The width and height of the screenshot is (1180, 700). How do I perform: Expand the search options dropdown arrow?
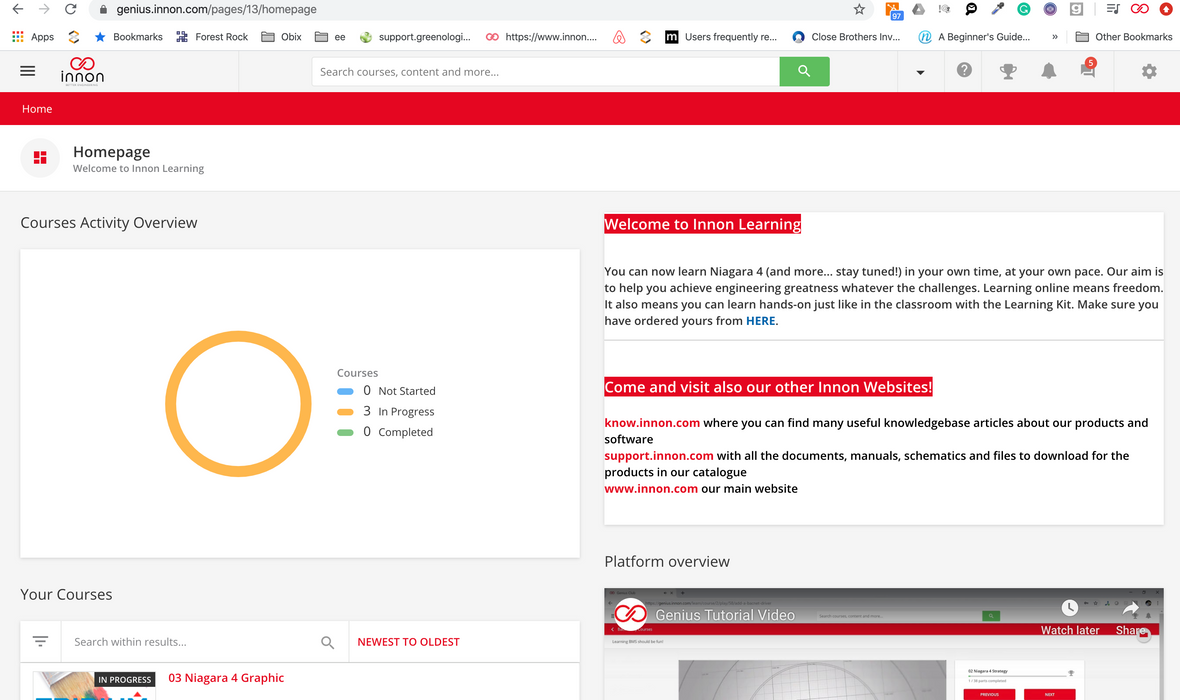pyautogui.click(x=920, y=72)
